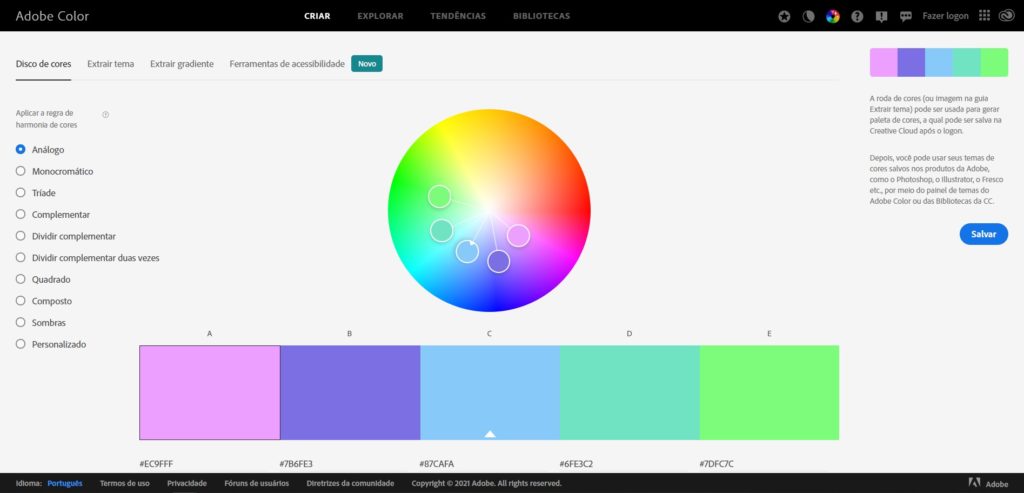Switch to Extrair gradiente tab
This screenshot has height=493, width=1024.
(x=182, y=64)
